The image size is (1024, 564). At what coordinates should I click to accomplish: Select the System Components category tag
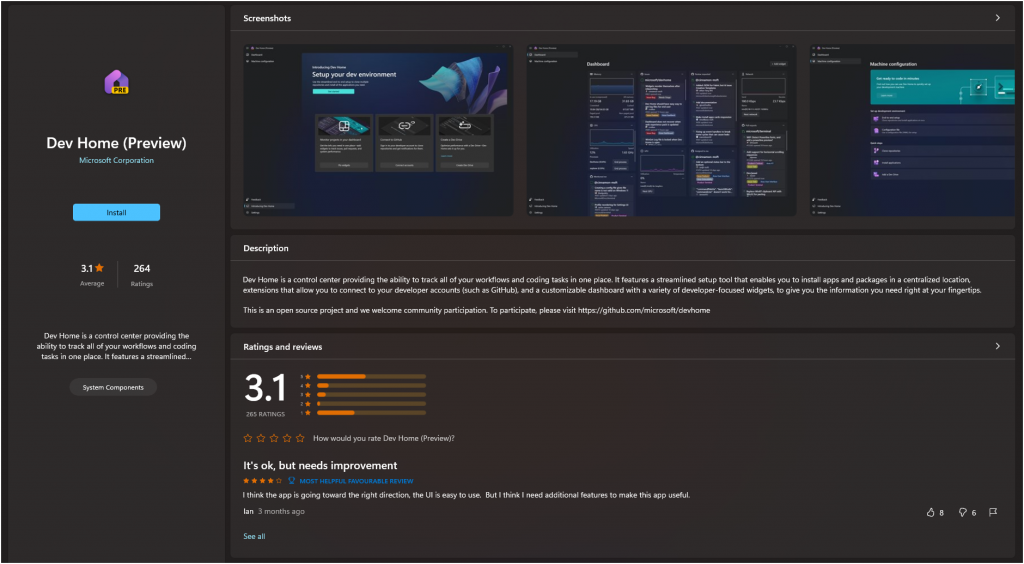113,387
